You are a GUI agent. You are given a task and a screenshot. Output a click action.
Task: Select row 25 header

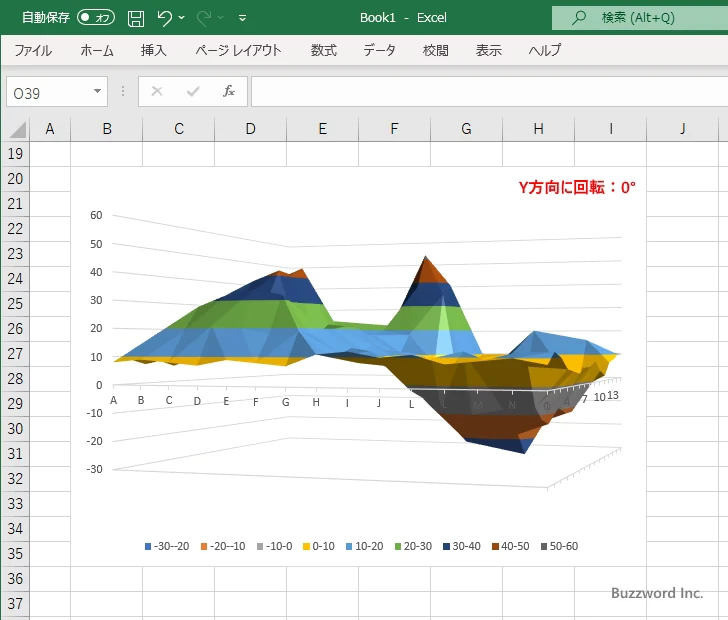pyautogui.click(x=15, y=304)
